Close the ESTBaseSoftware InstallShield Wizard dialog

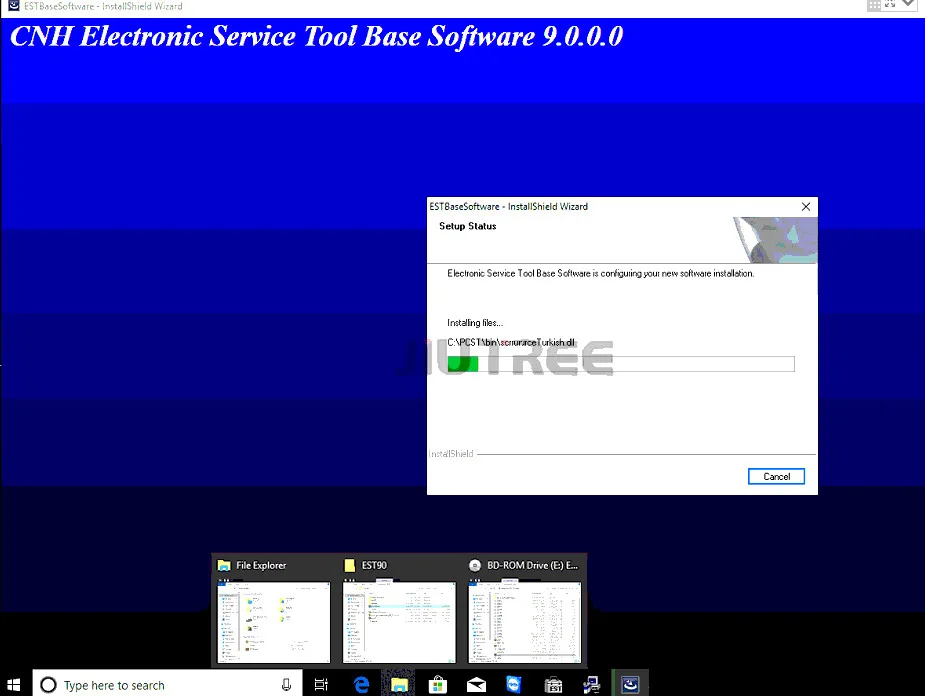[806, 206]
